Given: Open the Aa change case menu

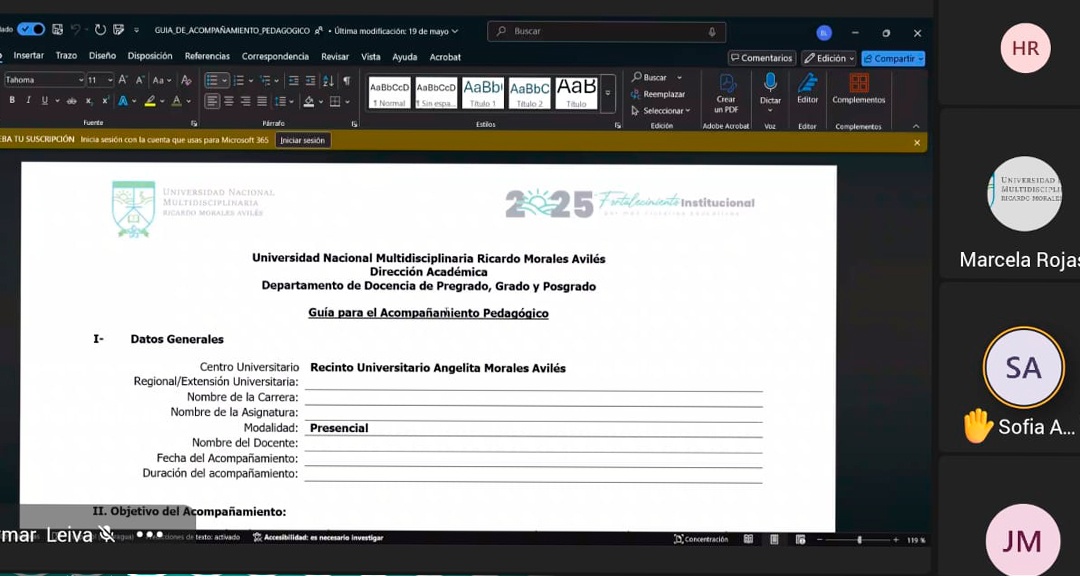Looking at the screenshot, I should pos(161,80).
